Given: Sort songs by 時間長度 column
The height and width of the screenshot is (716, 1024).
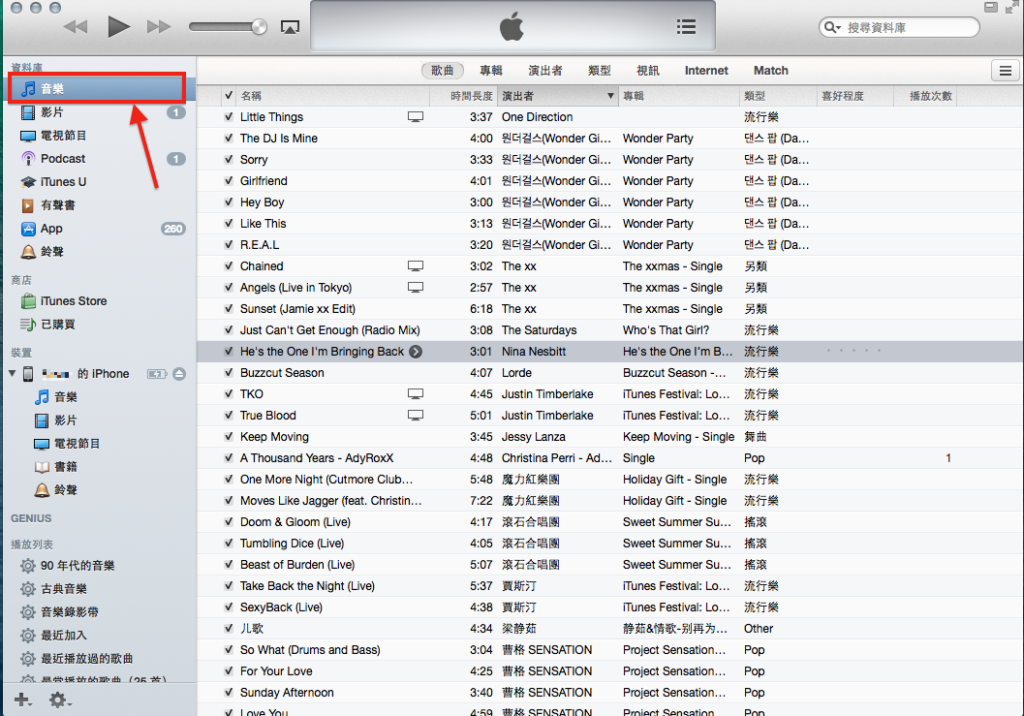Looking at the screenshot, I should pyautogui.click(x=463, y=96).
